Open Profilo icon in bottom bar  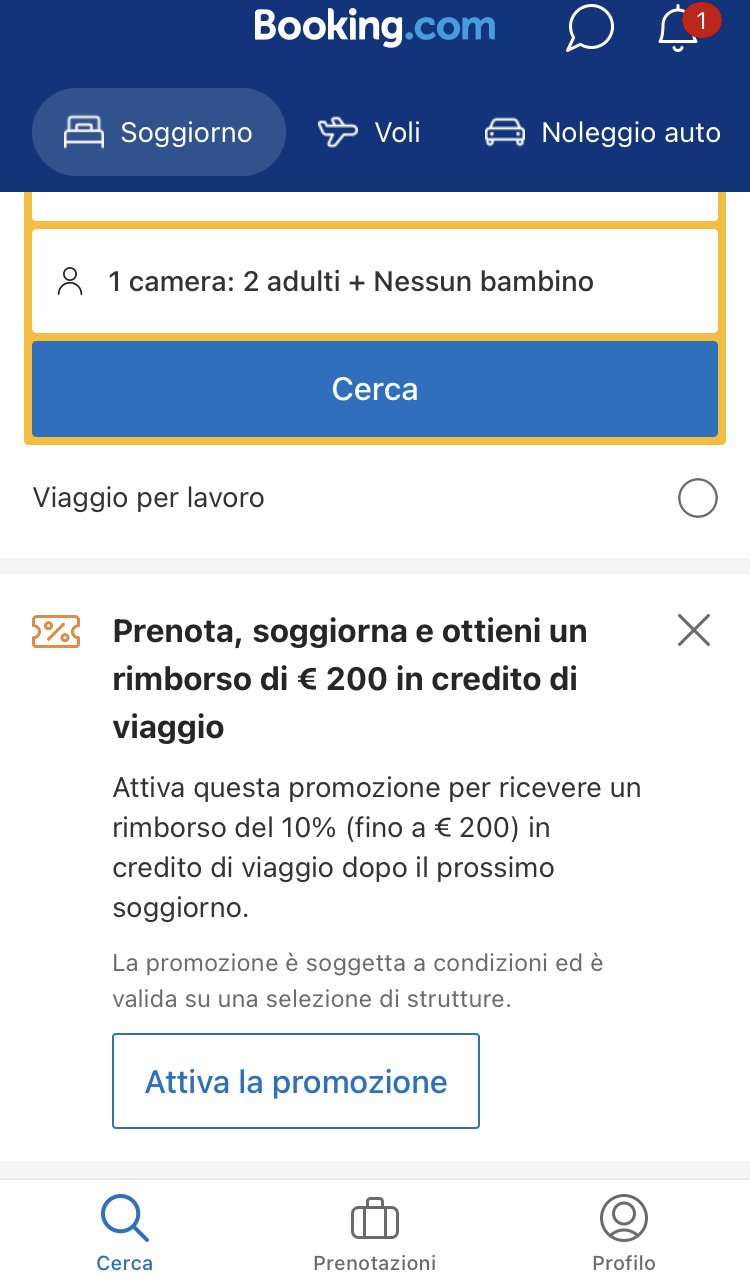624,1220
